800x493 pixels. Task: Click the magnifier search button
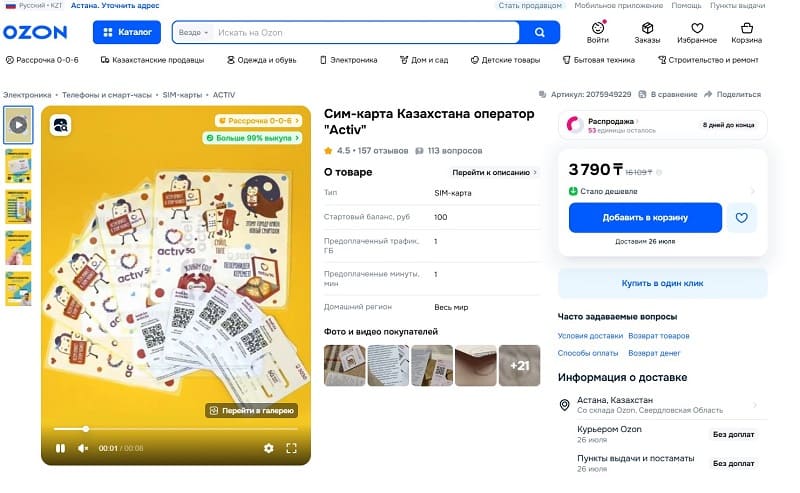[539, 33]
